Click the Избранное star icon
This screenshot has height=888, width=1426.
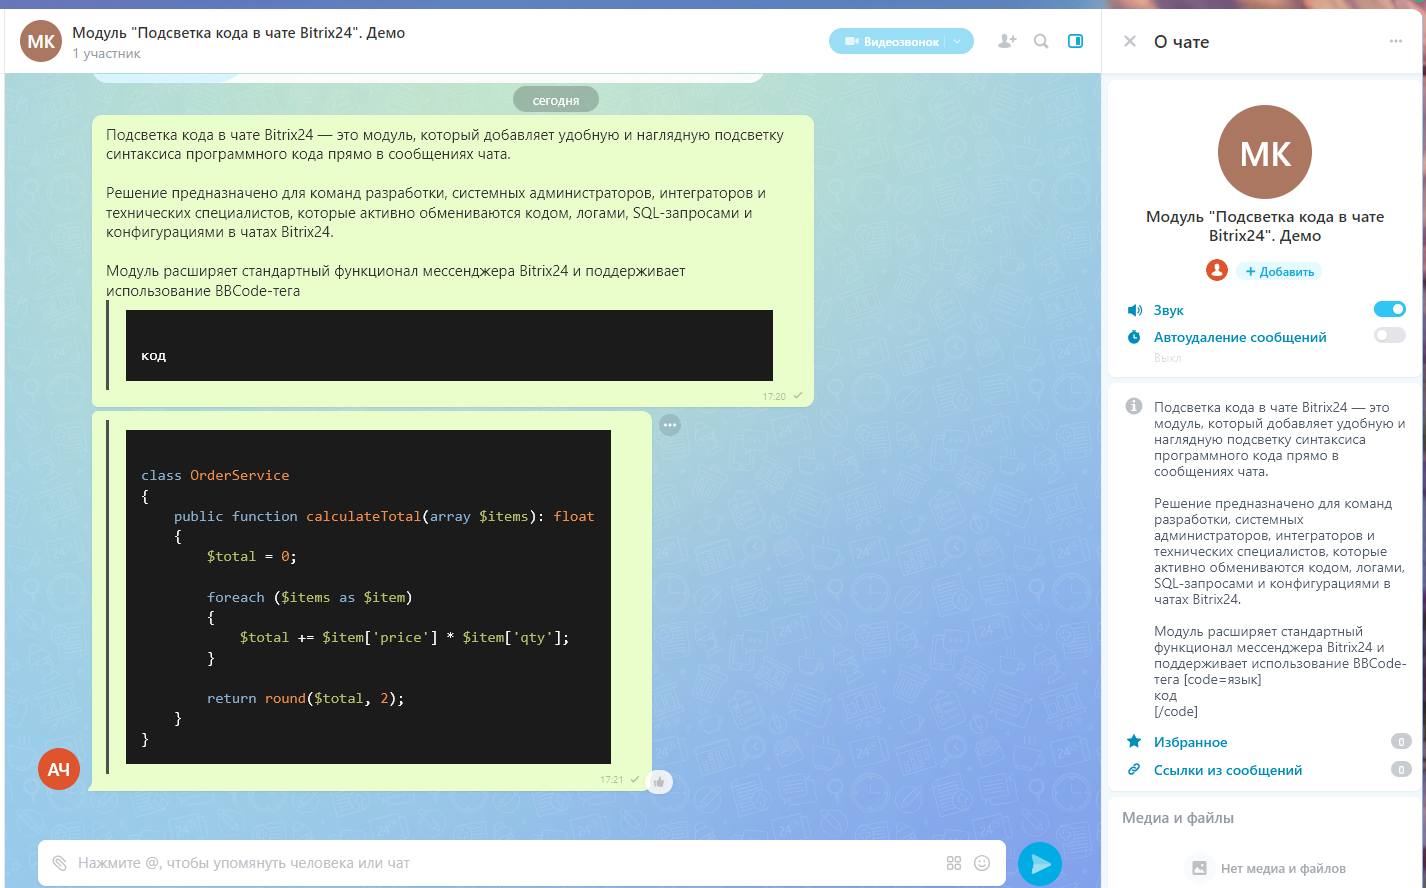pos(1133,741)
